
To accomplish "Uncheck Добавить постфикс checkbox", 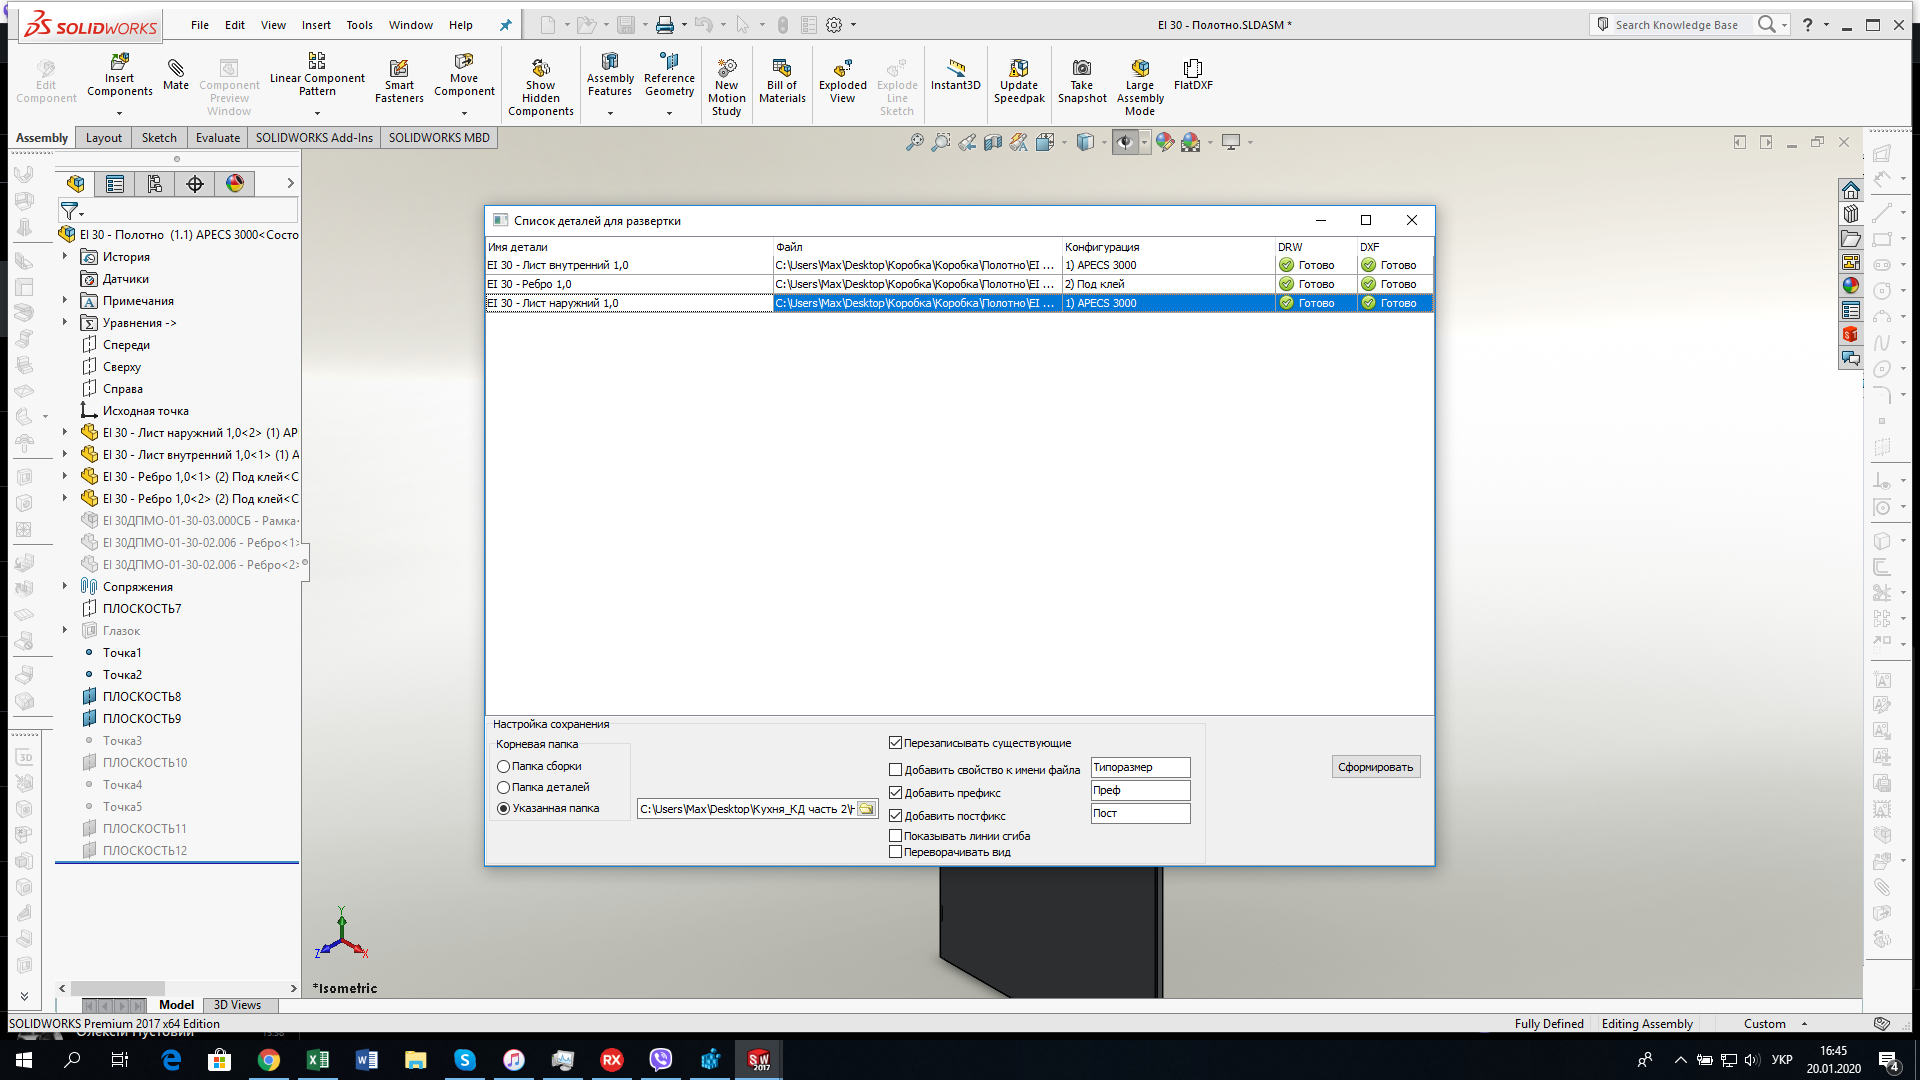I will 895,816.
